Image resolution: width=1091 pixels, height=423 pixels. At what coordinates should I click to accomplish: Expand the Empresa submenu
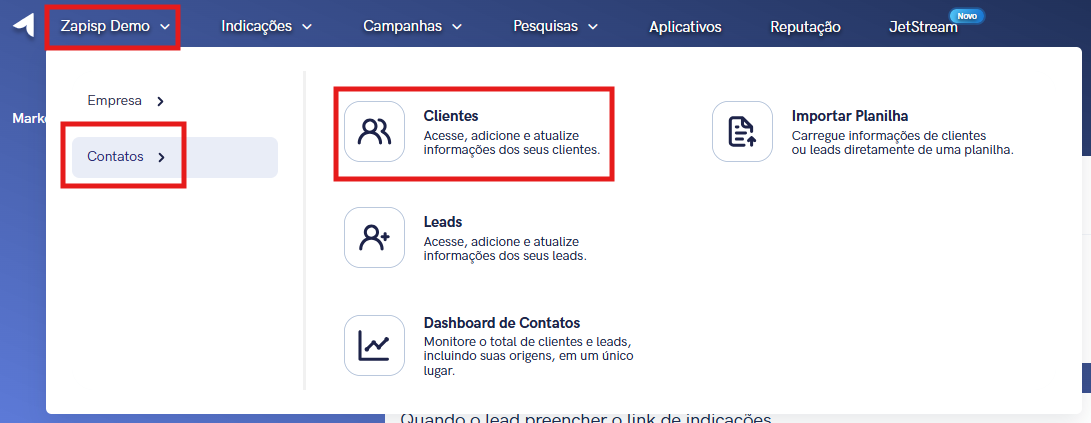pos(115,100)
